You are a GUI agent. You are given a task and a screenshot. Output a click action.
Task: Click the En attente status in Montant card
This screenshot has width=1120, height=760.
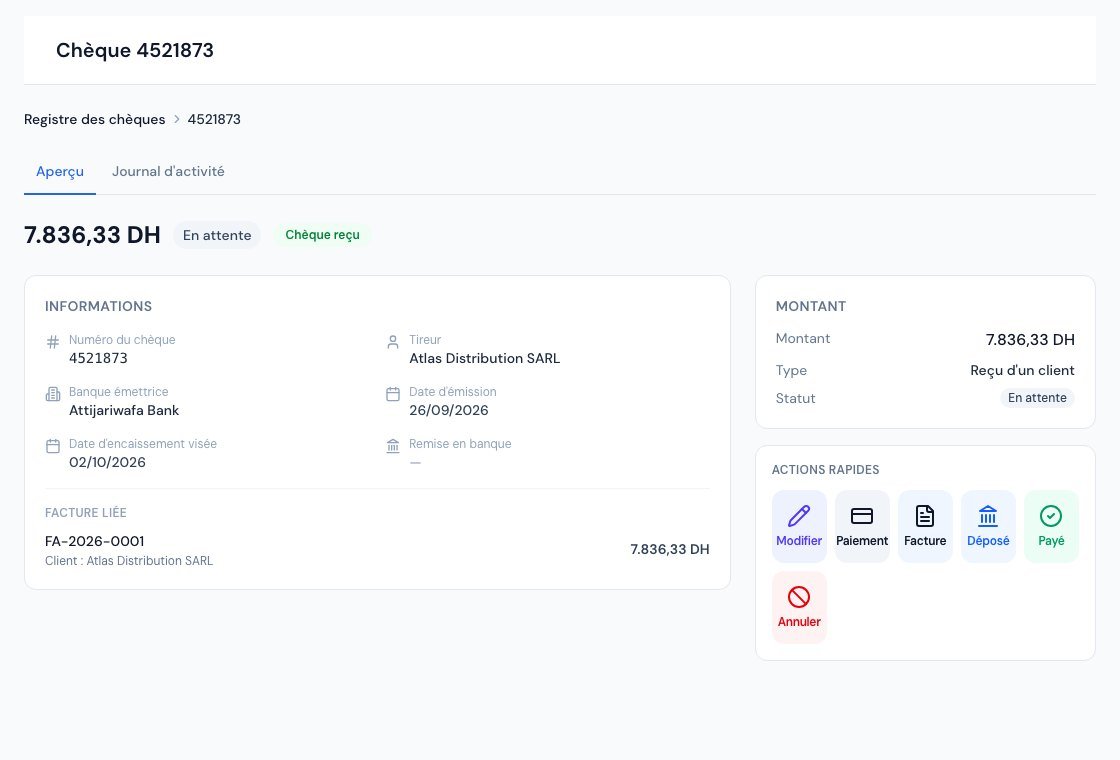click(x=1037, y=398)
